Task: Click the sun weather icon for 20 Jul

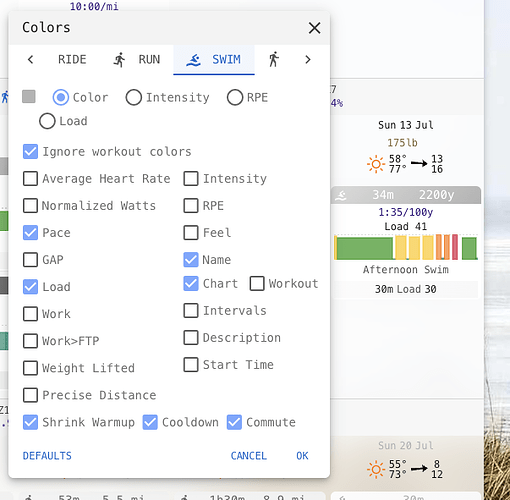Action: (x=376, y=469)
